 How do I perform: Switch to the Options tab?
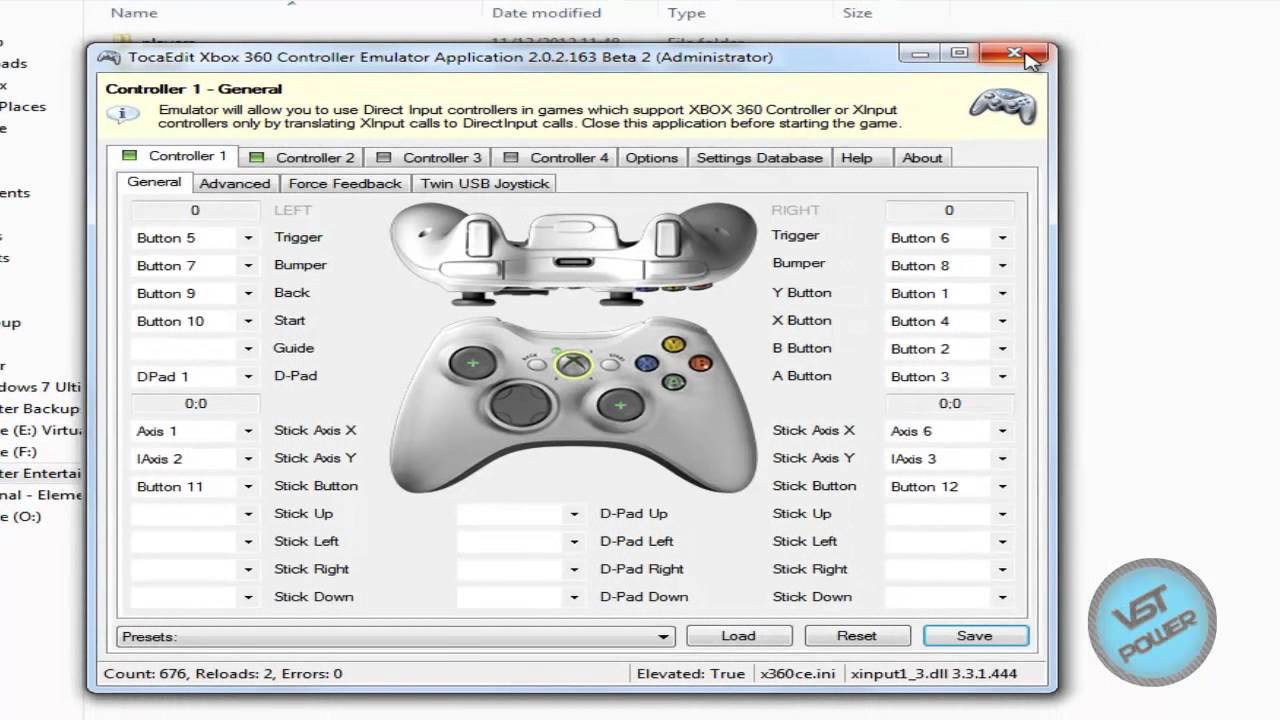point(652,157)
